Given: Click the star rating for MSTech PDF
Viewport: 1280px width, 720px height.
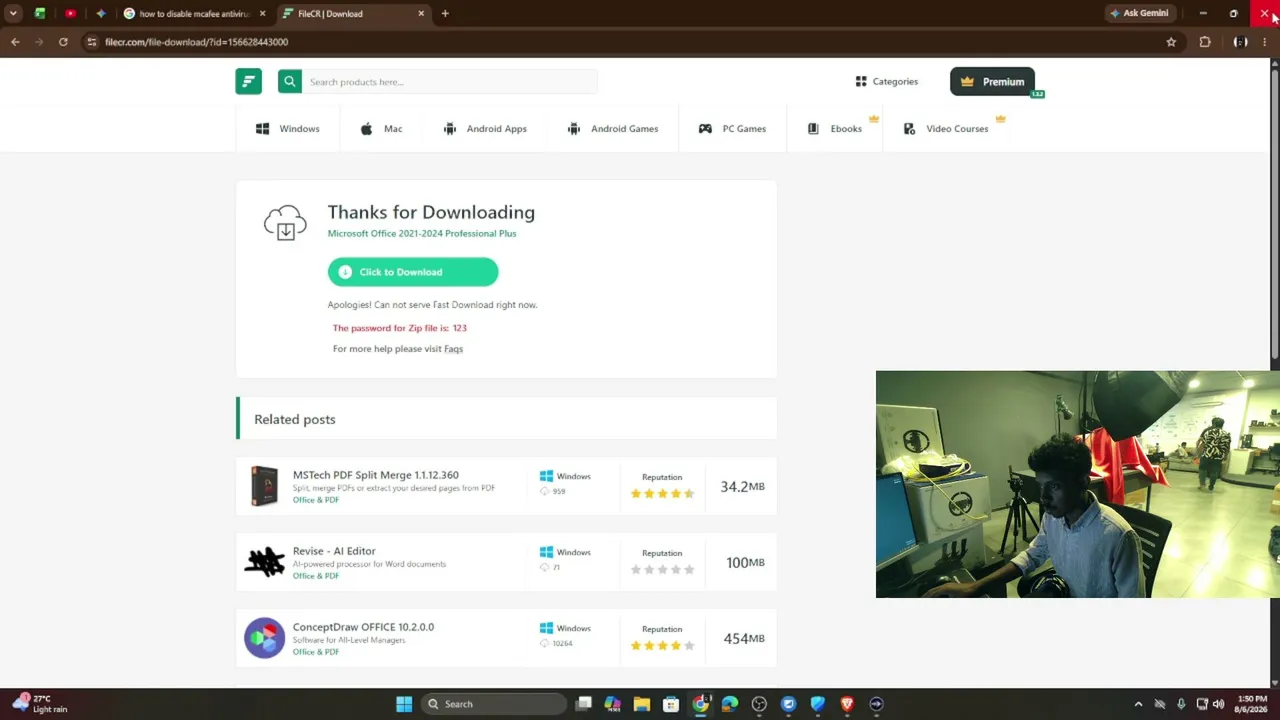Looking at the screenshot, I should click(x=662, y=493).
